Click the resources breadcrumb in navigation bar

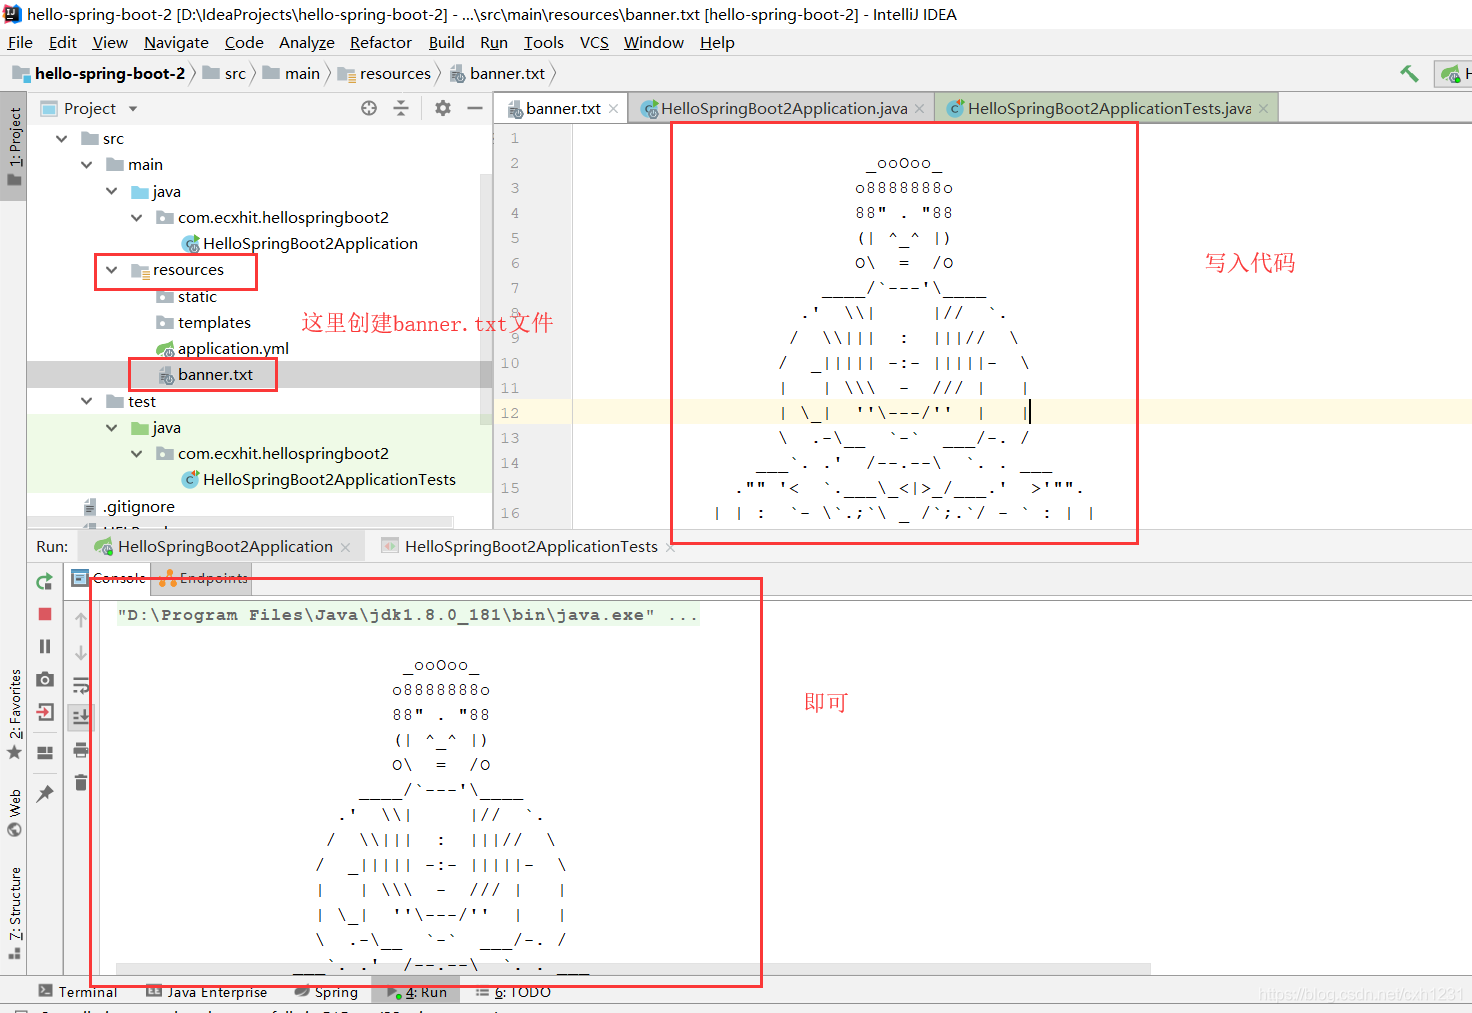pyautogui.click(x=384, y=74)
